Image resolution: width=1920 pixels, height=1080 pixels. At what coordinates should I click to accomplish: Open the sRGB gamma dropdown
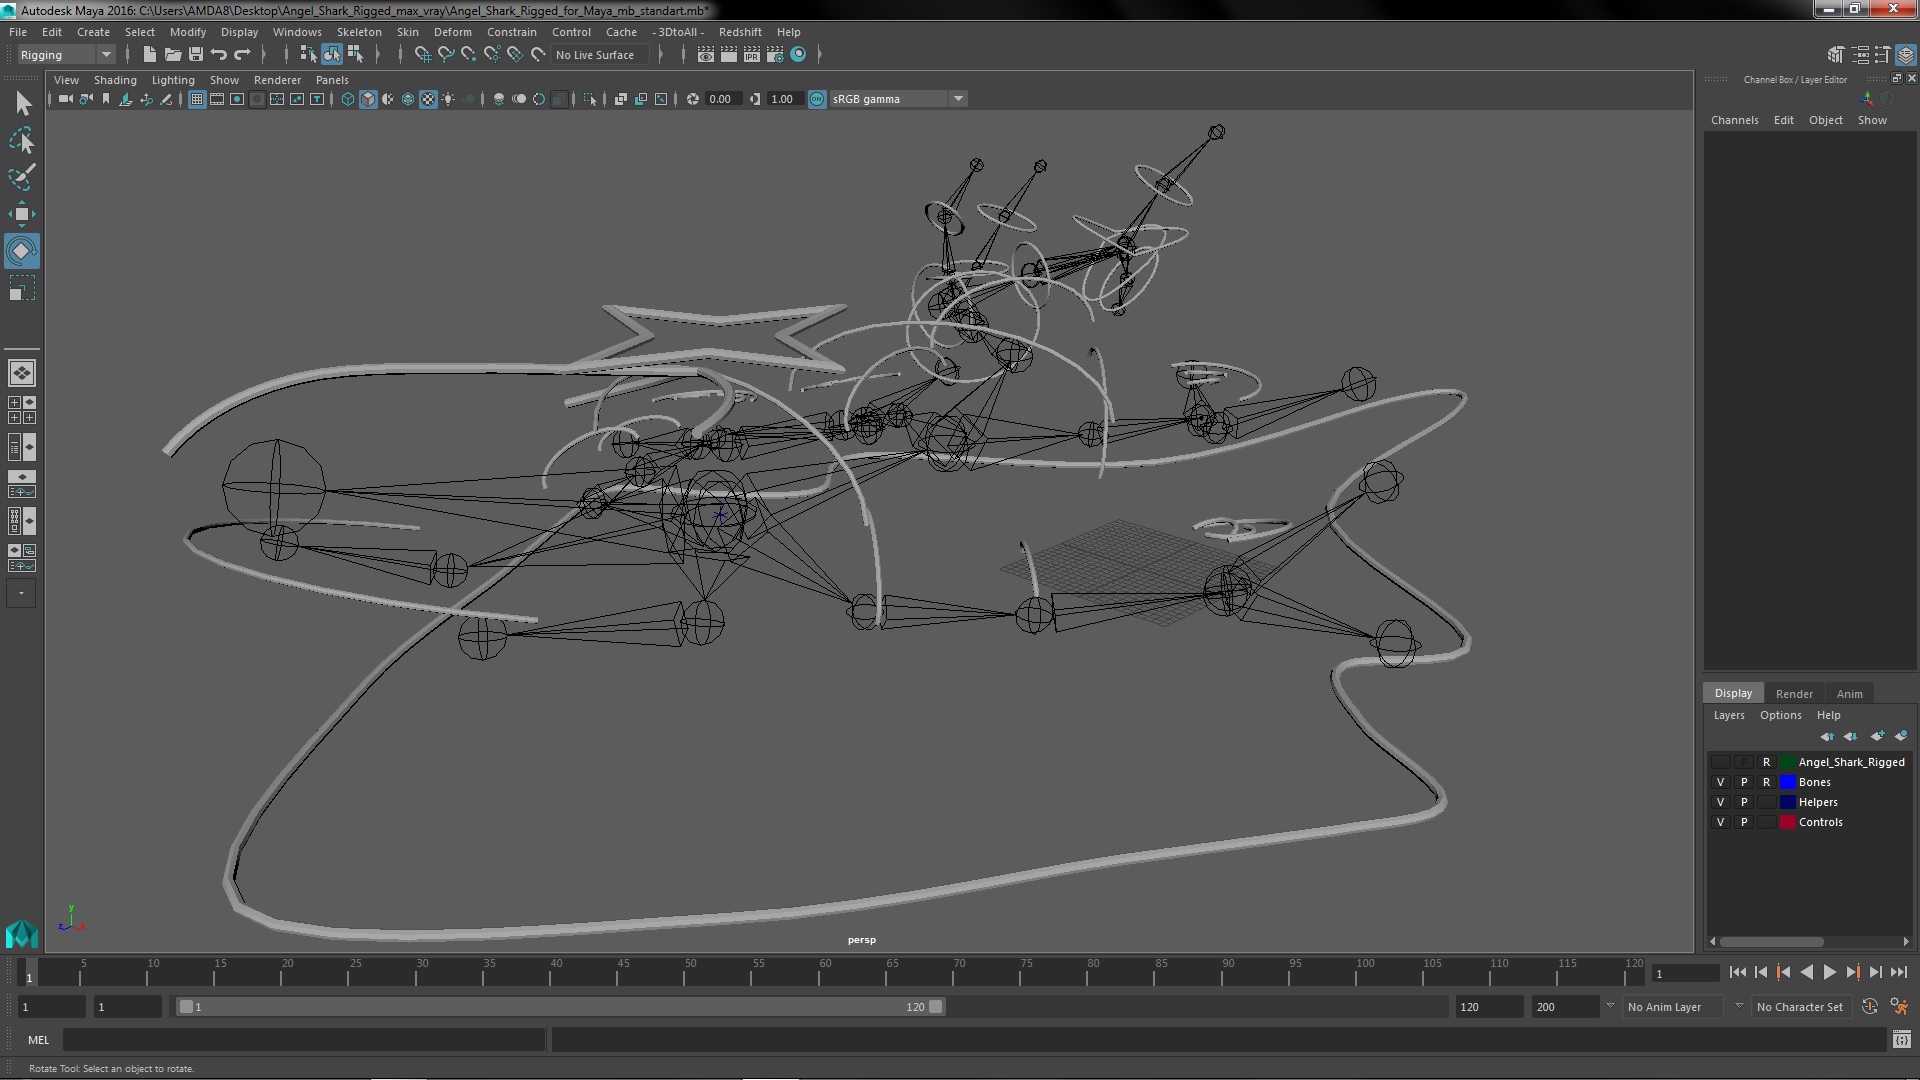pos(898,99)
